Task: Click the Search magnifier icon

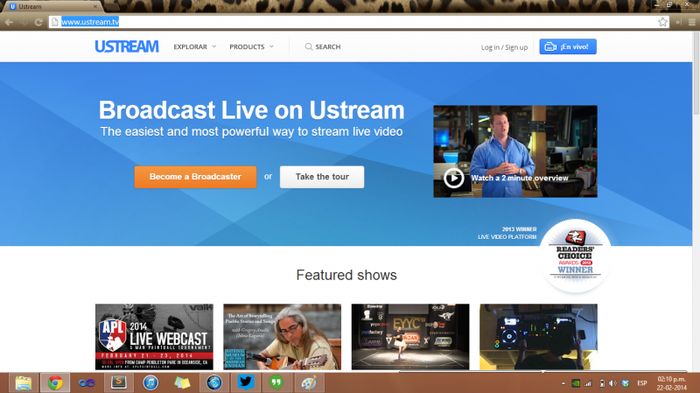Action: (x=308, y=46)
